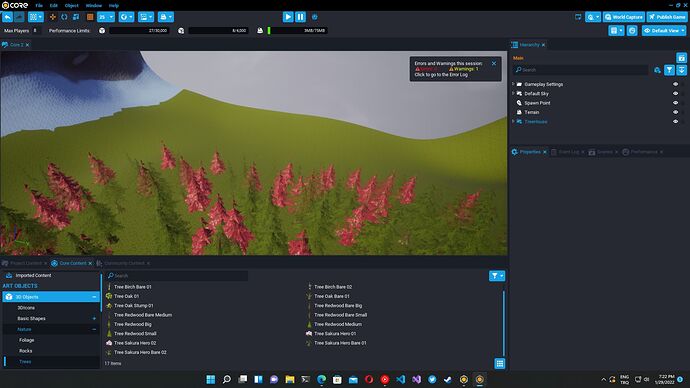Open the dropdown left of World Capture

593,17
